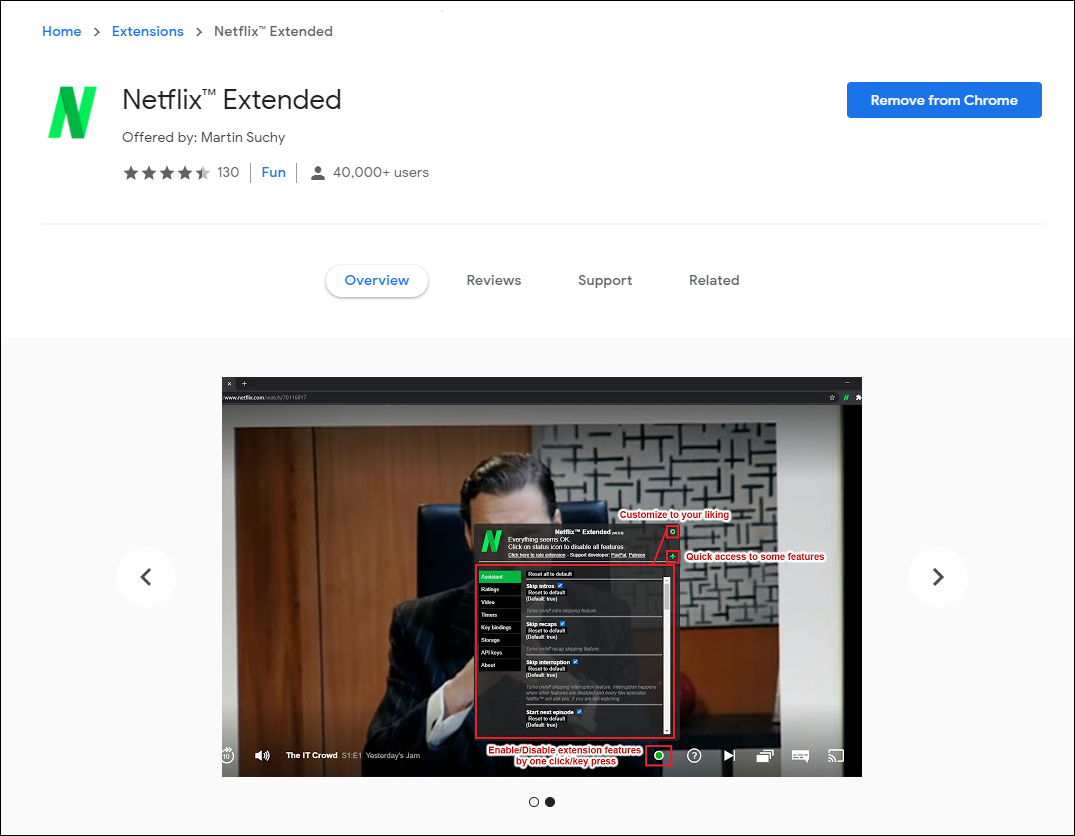
Task: Switch to the Reviews tab
Action: pos(494,280)
